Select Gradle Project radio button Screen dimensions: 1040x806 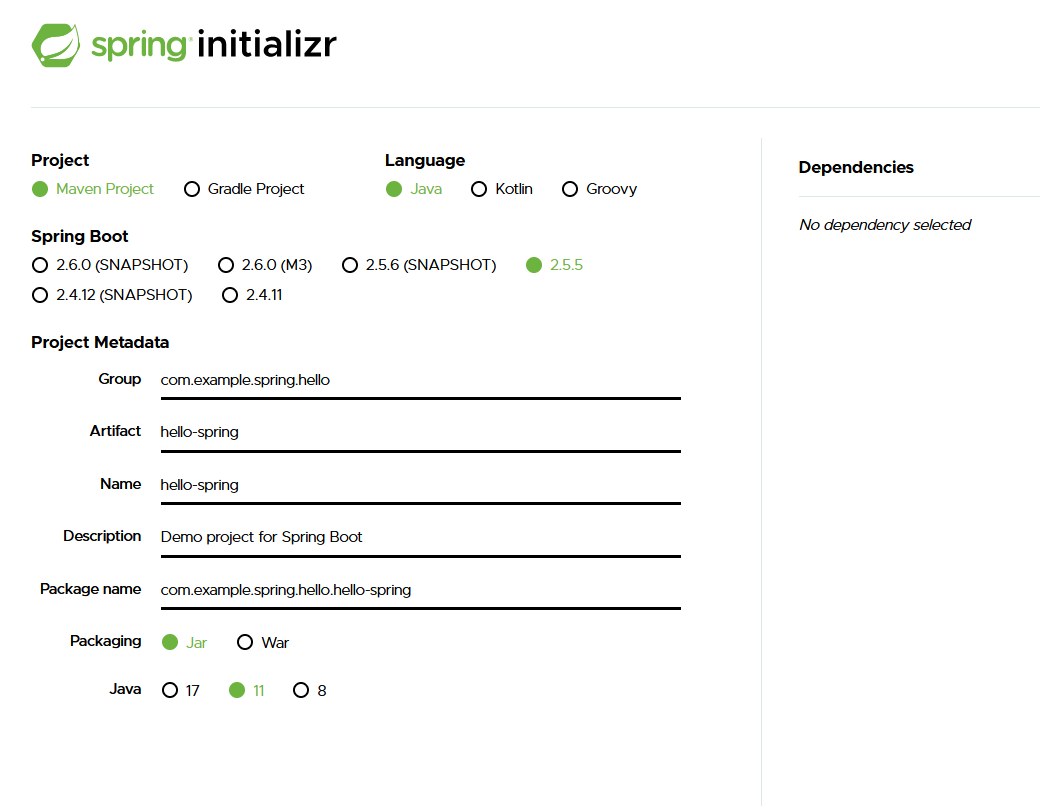192,189
